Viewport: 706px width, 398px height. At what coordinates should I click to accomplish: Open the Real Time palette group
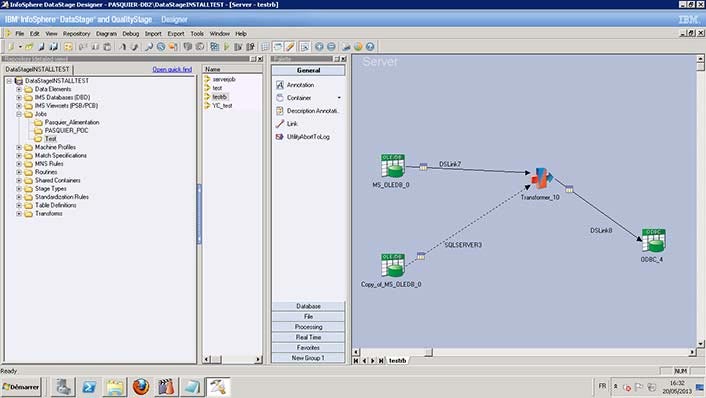click(x=308, y=337)
